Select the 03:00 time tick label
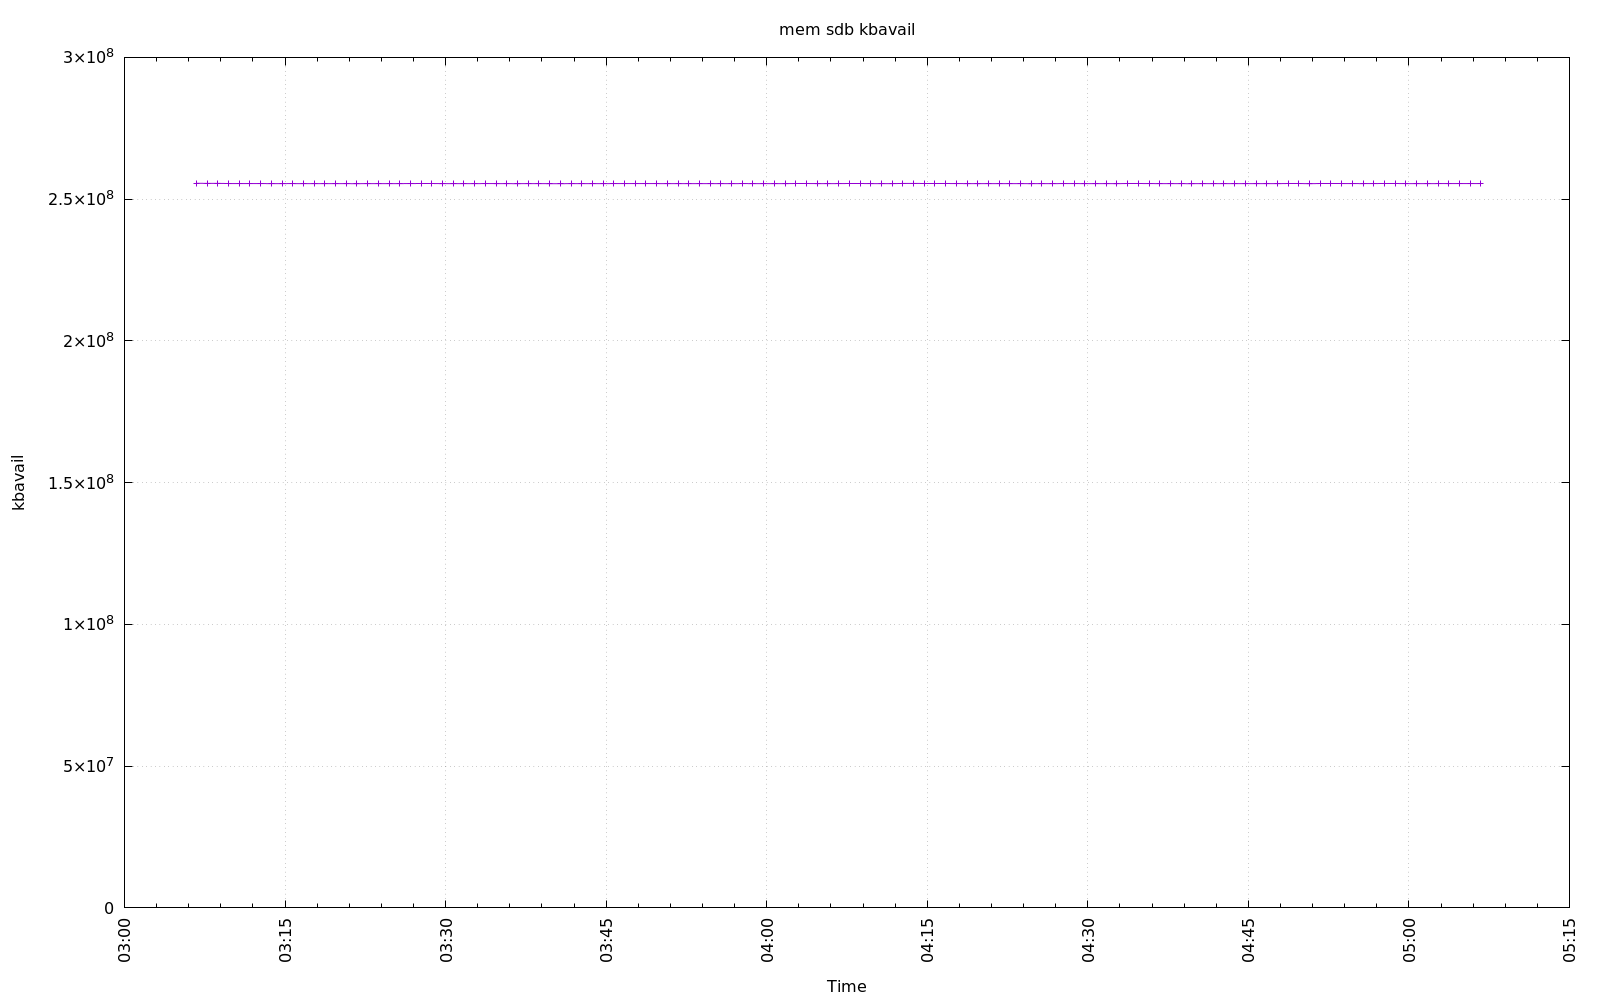1600x1000 pixels. coord(125,941)
